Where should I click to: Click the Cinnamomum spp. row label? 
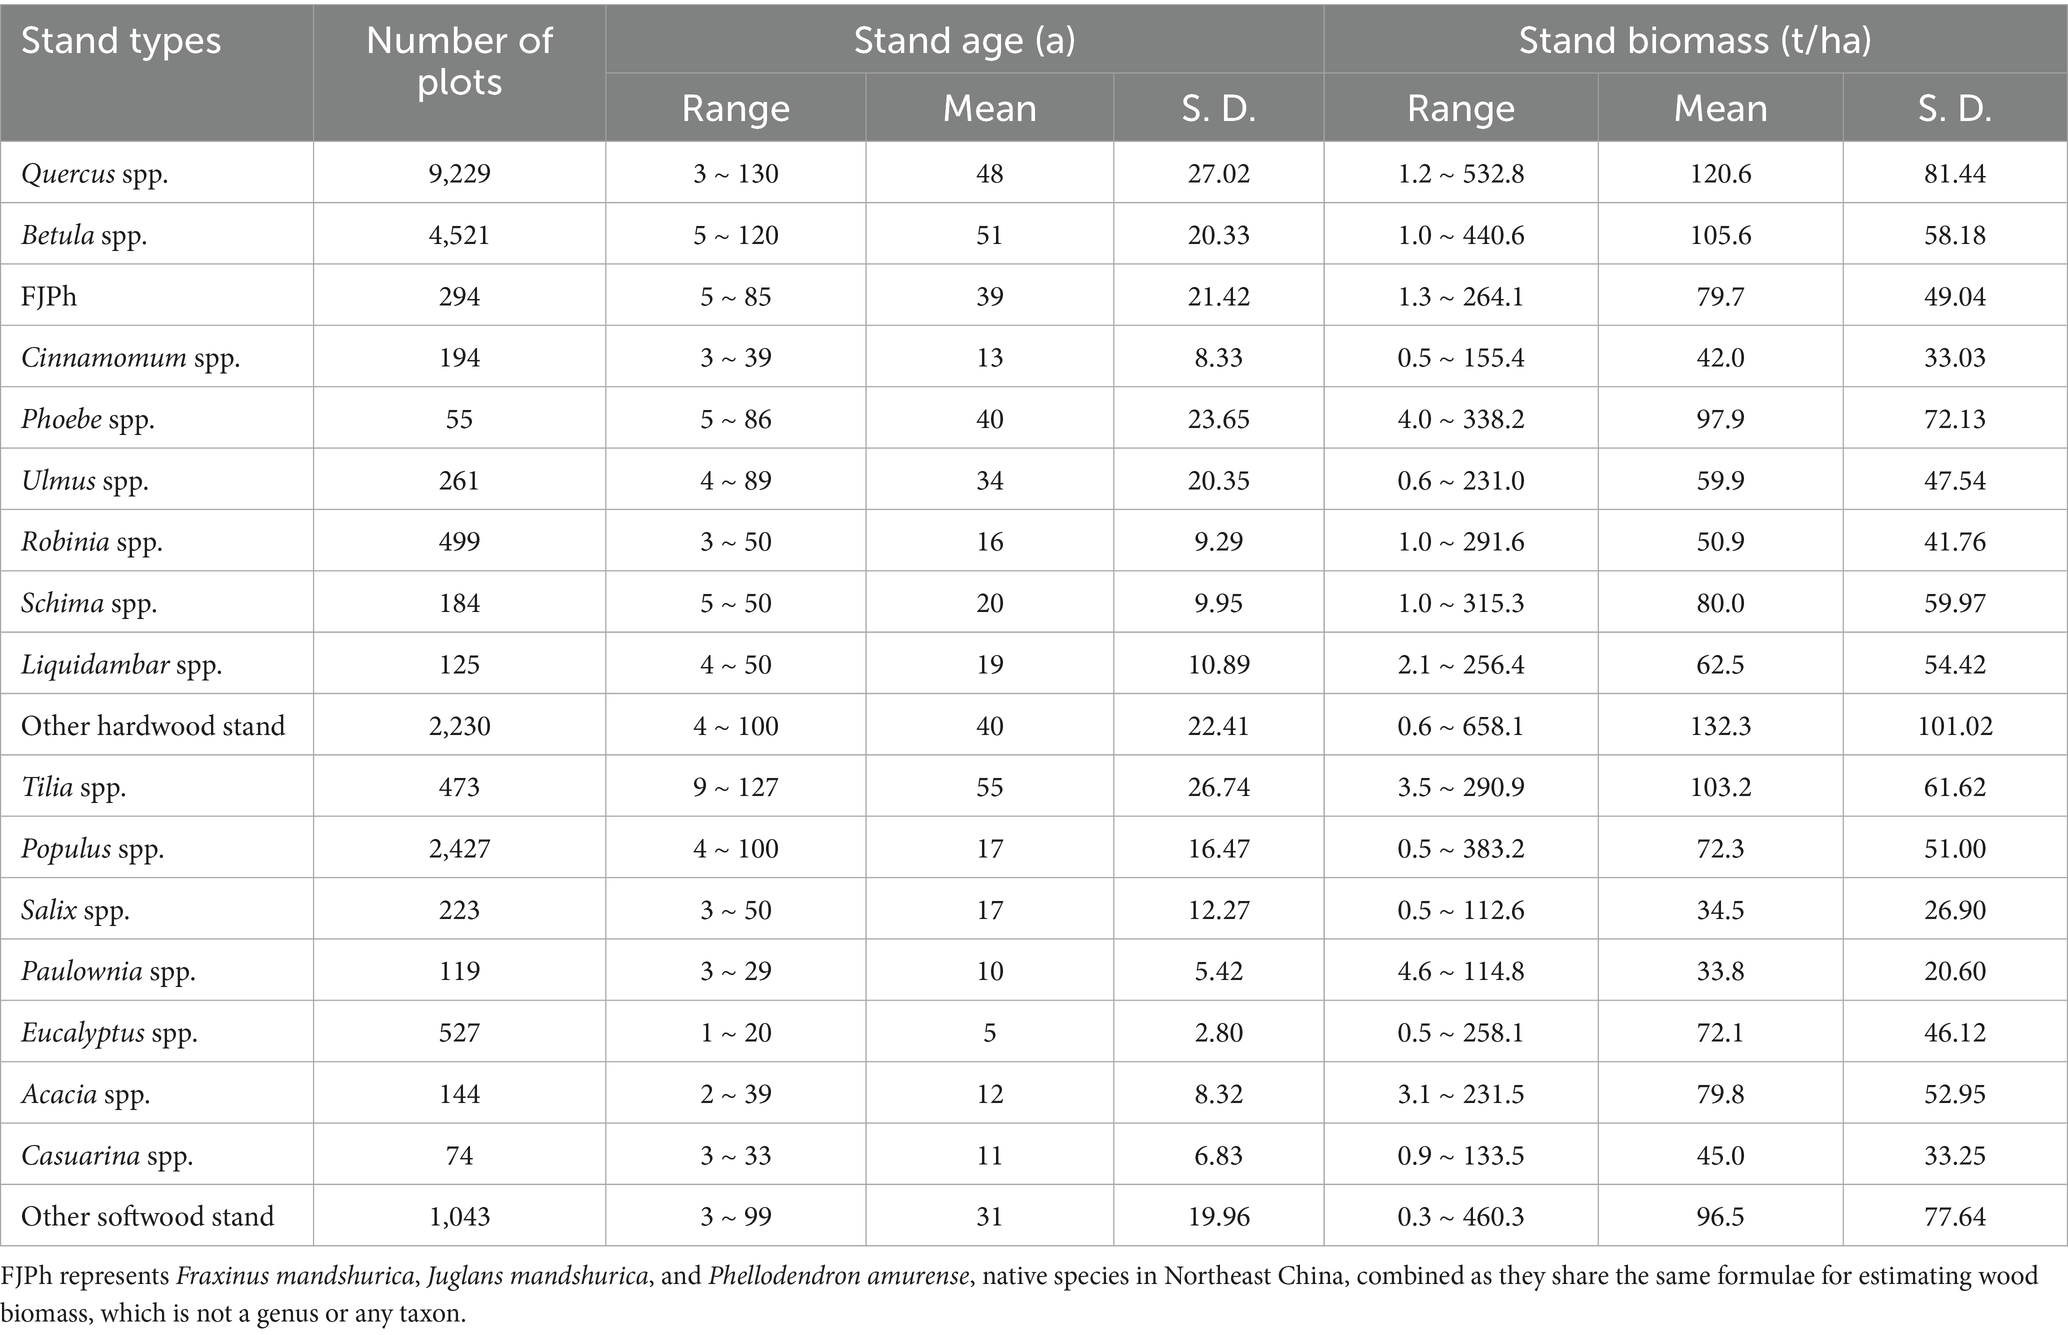[x=130, y=358]
